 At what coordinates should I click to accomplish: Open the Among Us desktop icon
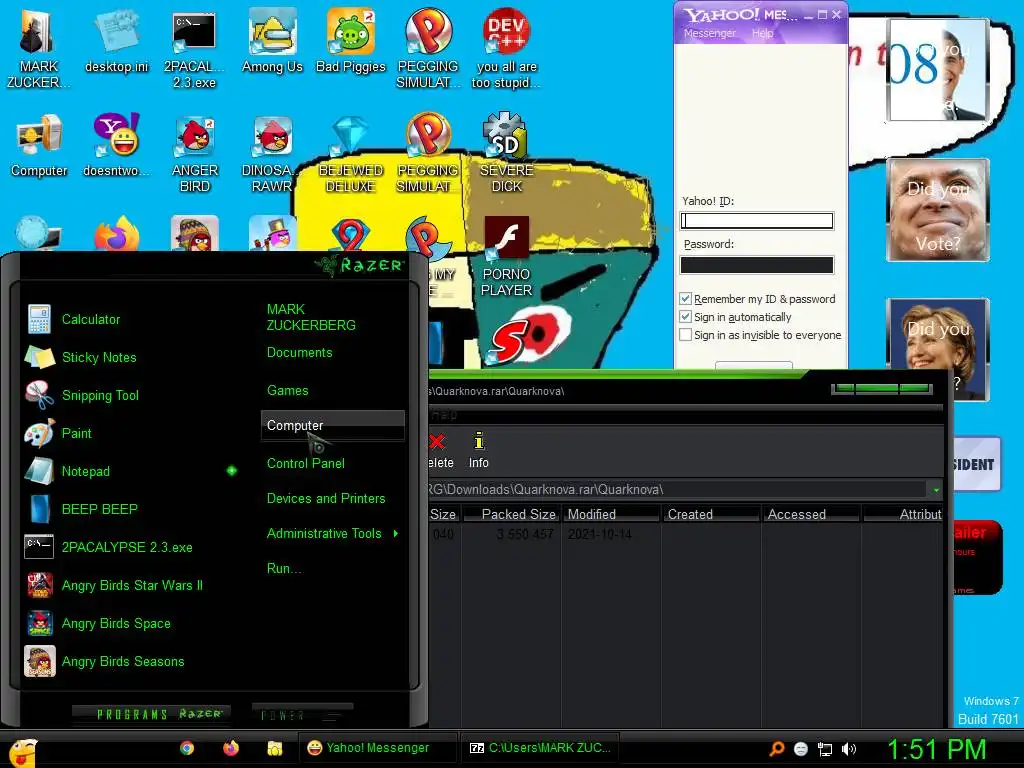point(272,40)
